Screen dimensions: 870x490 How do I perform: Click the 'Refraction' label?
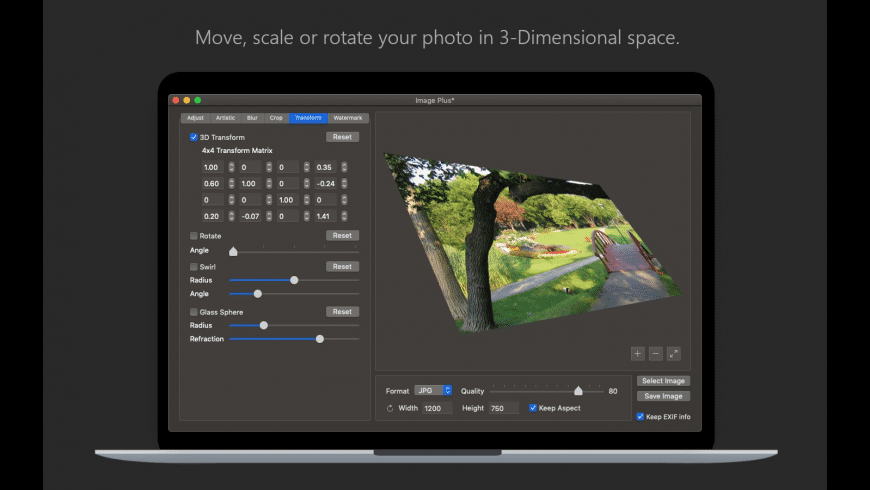click(207, 339)
